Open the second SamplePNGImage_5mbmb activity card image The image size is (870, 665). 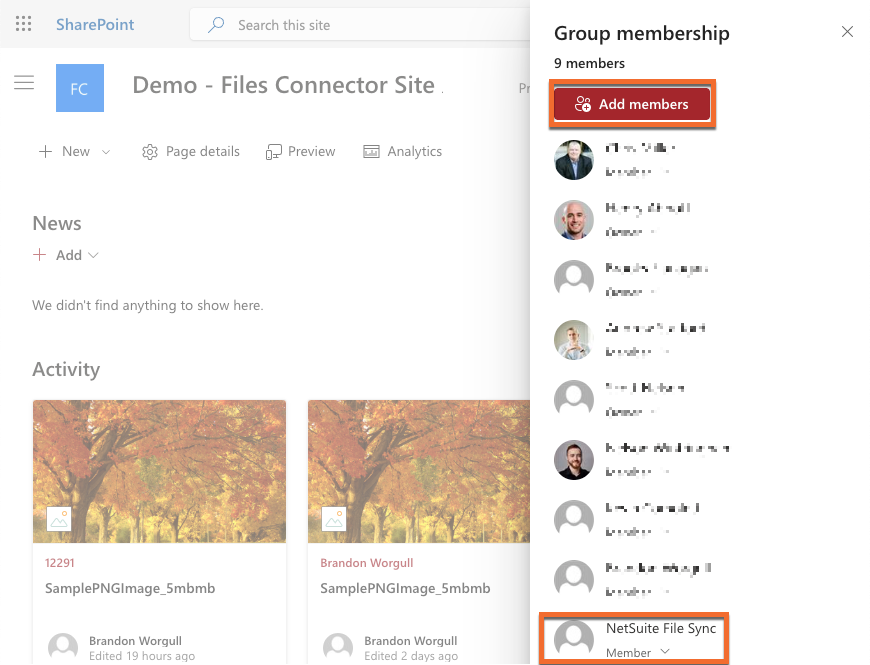click(x=419, y=472)
